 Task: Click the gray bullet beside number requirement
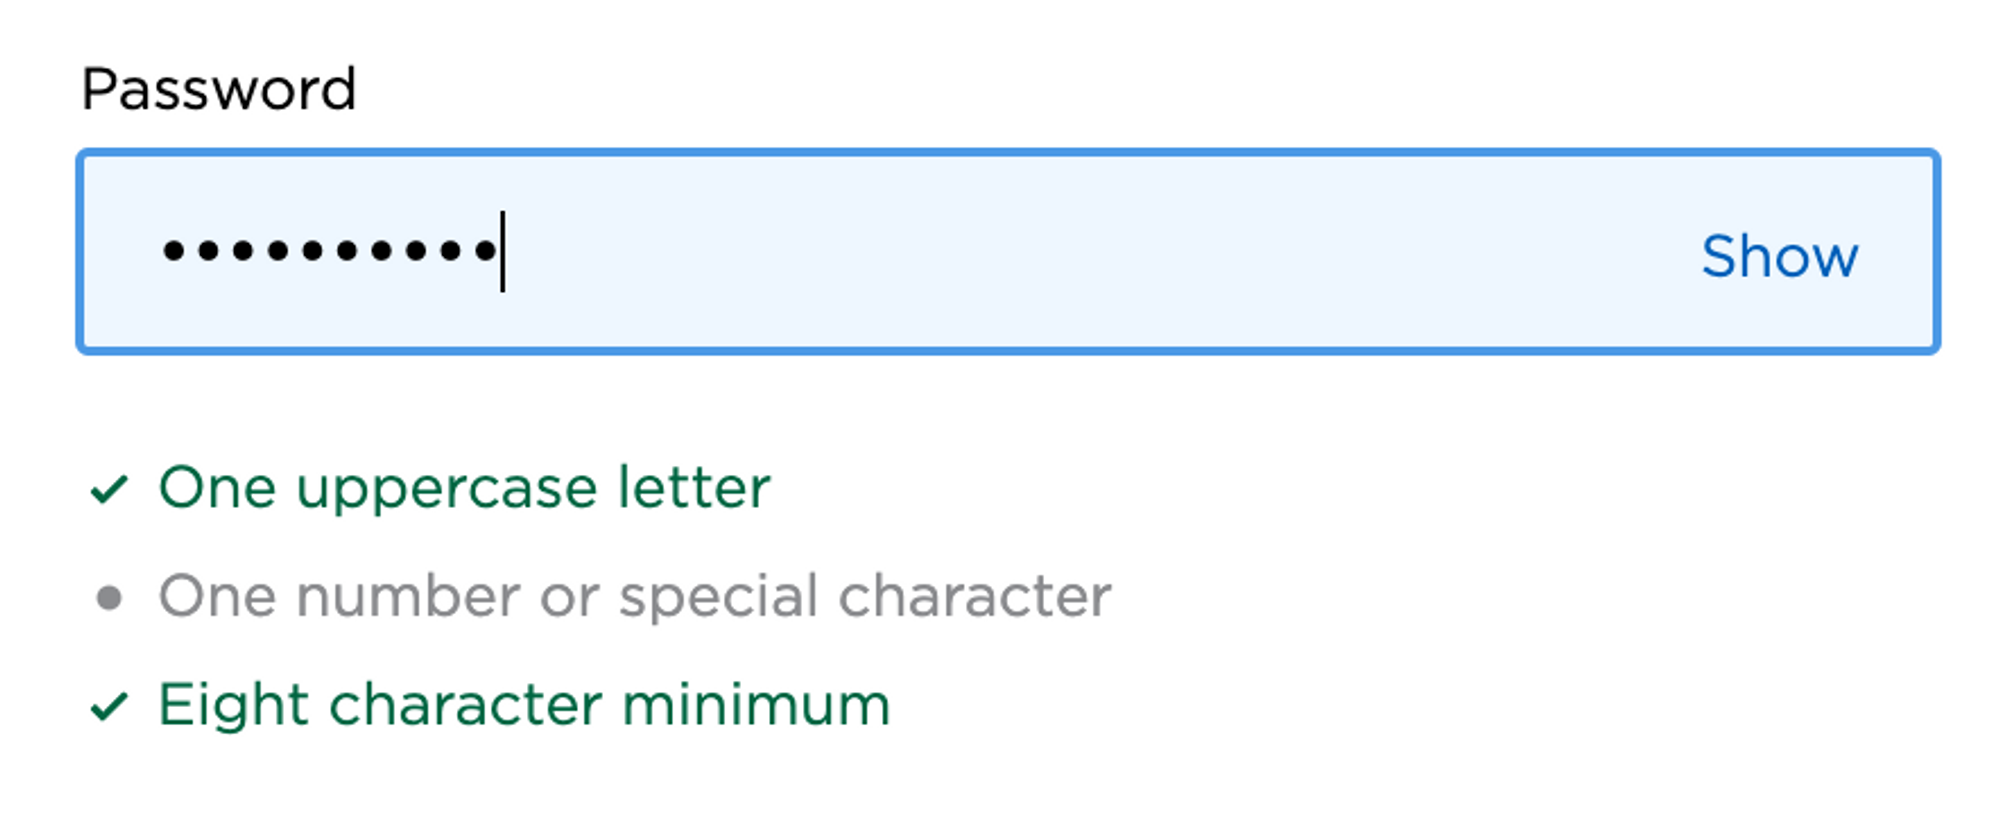(109, 598)
